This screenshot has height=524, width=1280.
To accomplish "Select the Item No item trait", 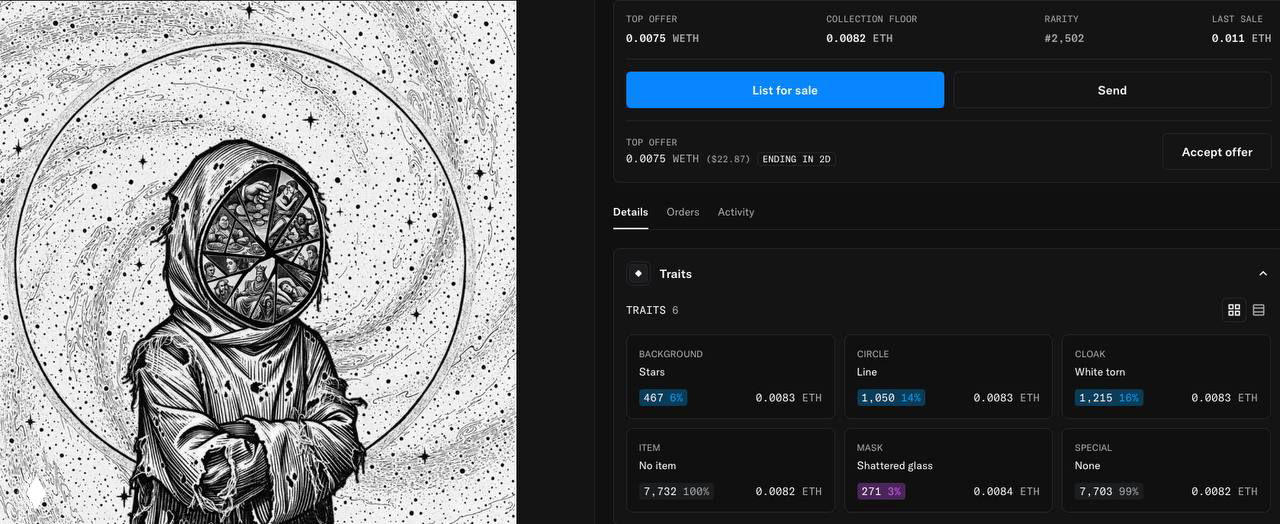I will pos(730,470).
